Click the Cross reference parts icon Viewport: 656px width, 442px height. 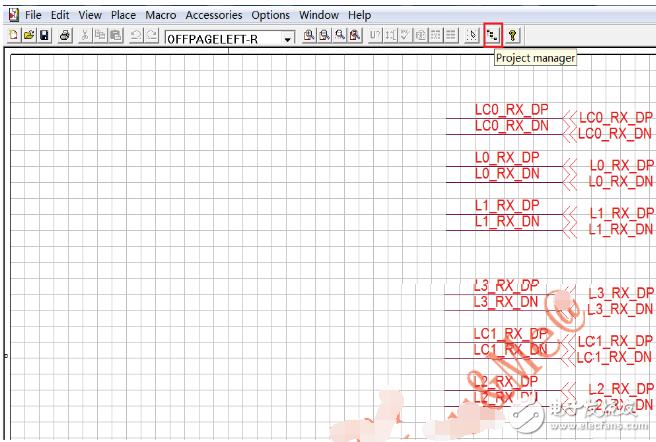point(436,35)
